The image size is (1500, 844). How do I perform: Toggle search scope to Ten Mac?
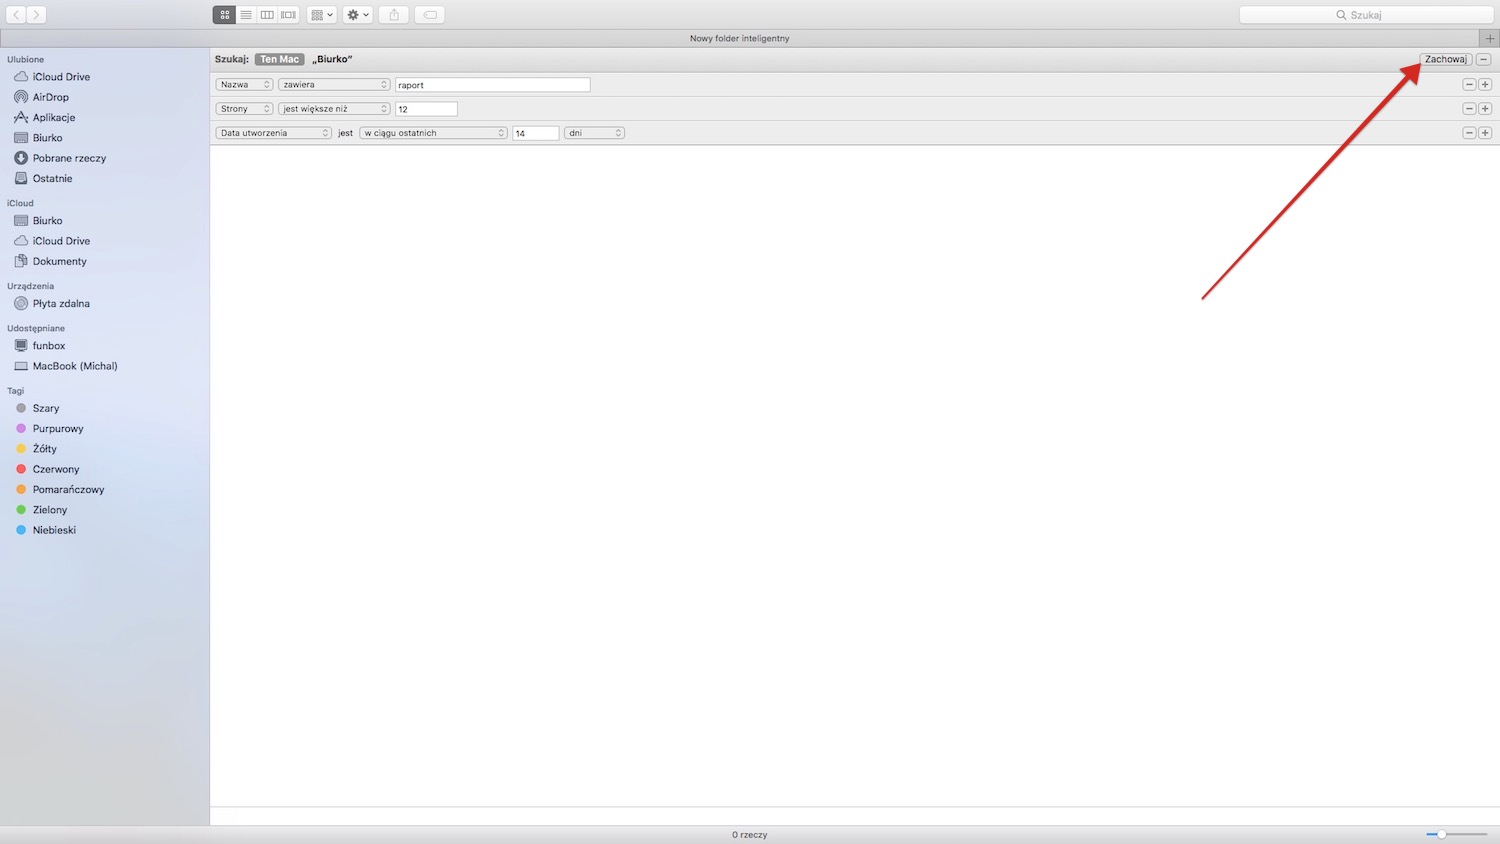pyautogui.click(x=279, y=59)
